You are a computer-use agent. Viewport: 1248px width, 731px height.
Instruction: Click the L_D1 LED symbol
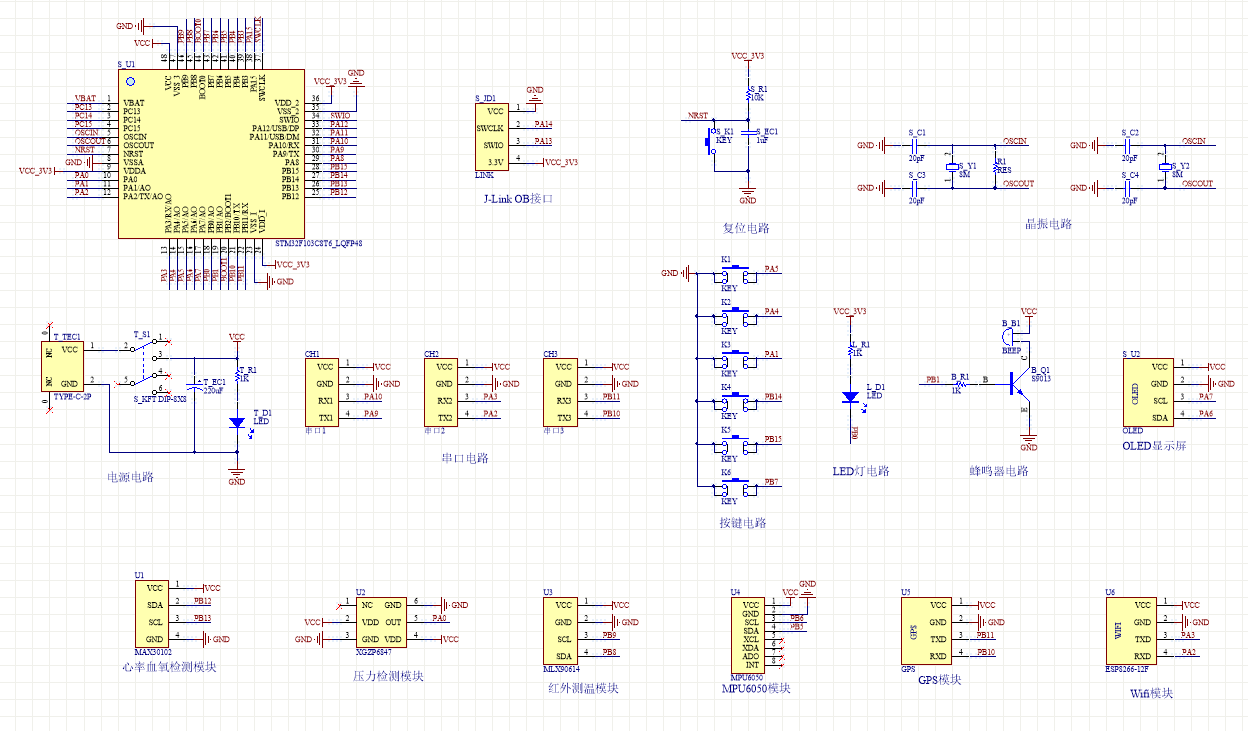[851, 397]
